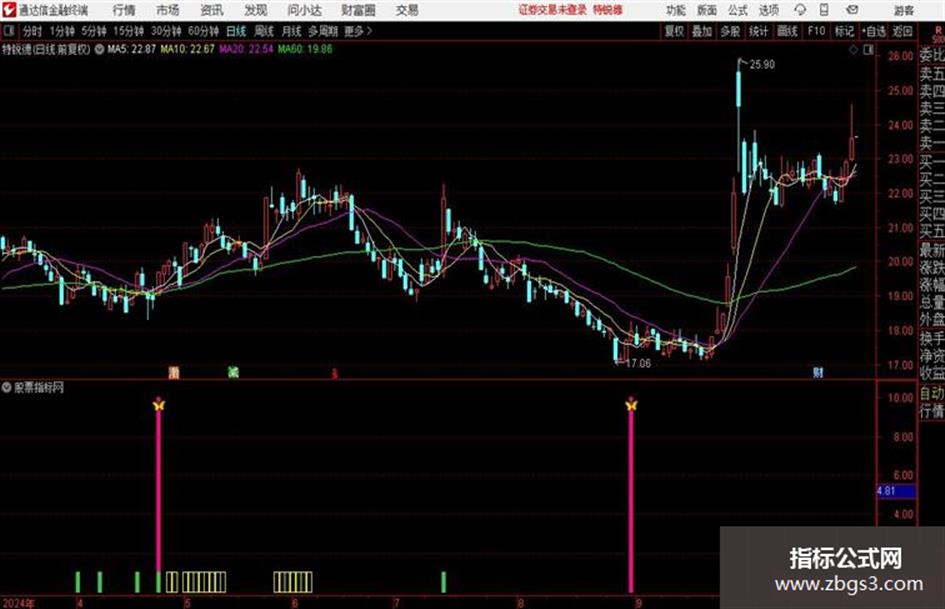Open the 资讯 menu
The height and width of the screenshot is (609, 945).
coord(212,10)
